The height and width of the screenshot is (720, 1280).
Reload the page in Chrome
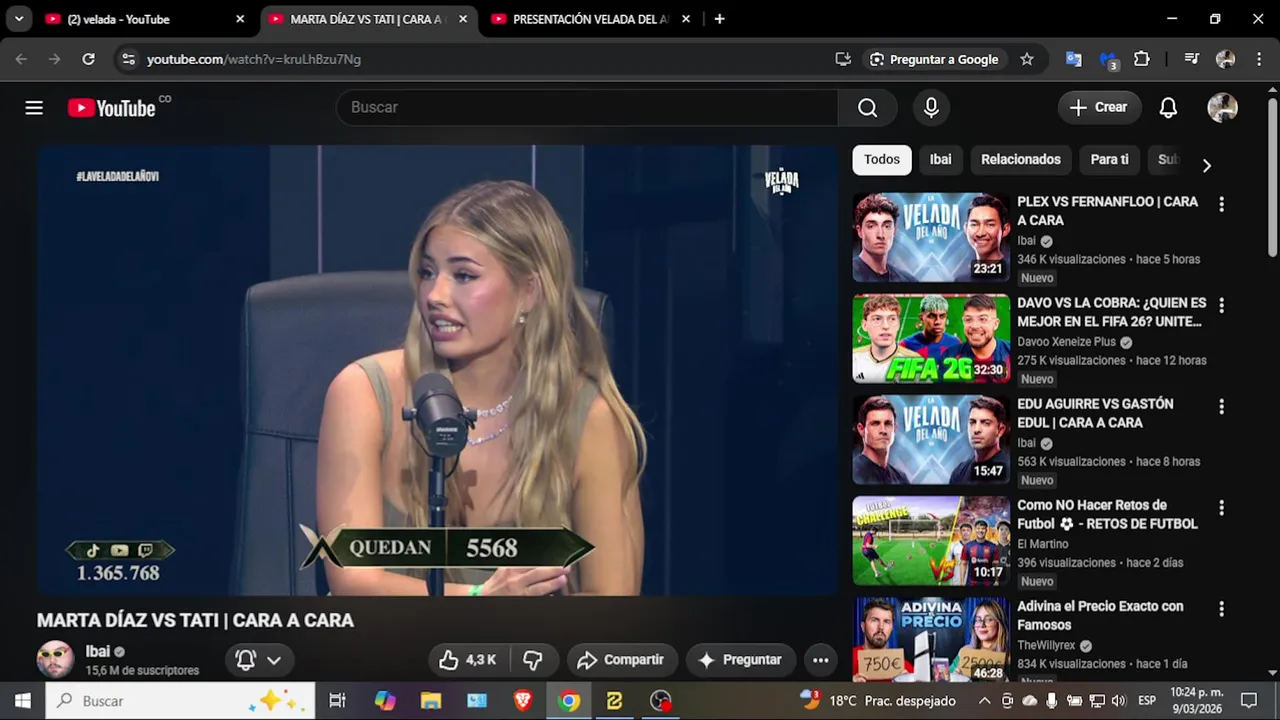(x=88, y=59)
